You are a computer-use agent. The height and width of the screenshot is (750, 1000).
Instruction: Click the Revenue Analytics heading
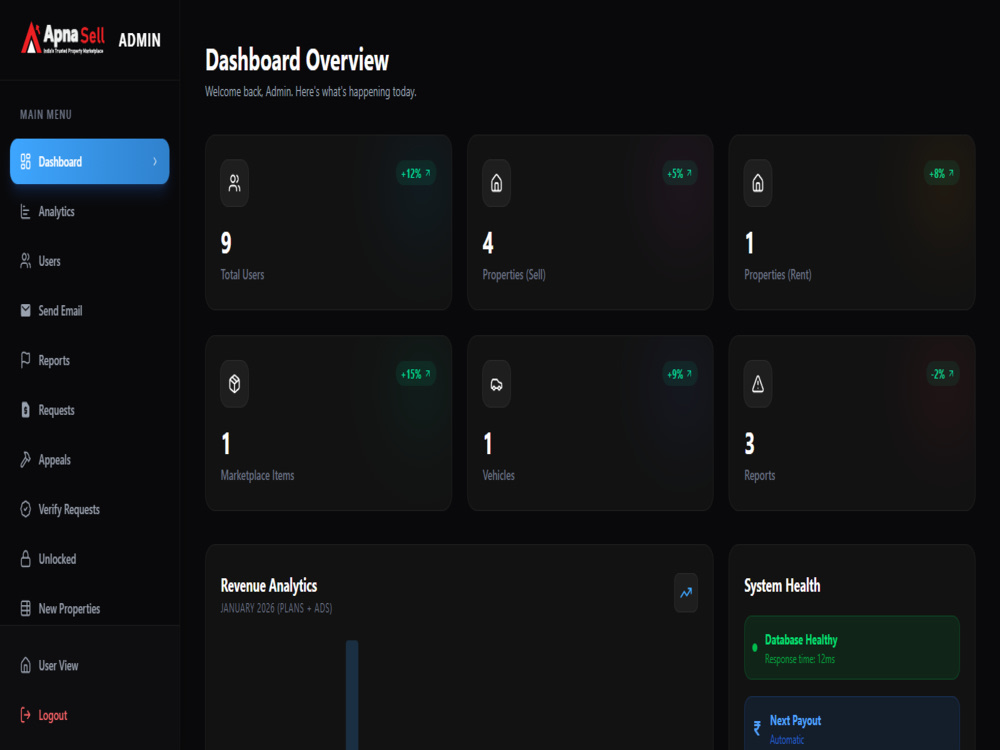click(268, 585)
